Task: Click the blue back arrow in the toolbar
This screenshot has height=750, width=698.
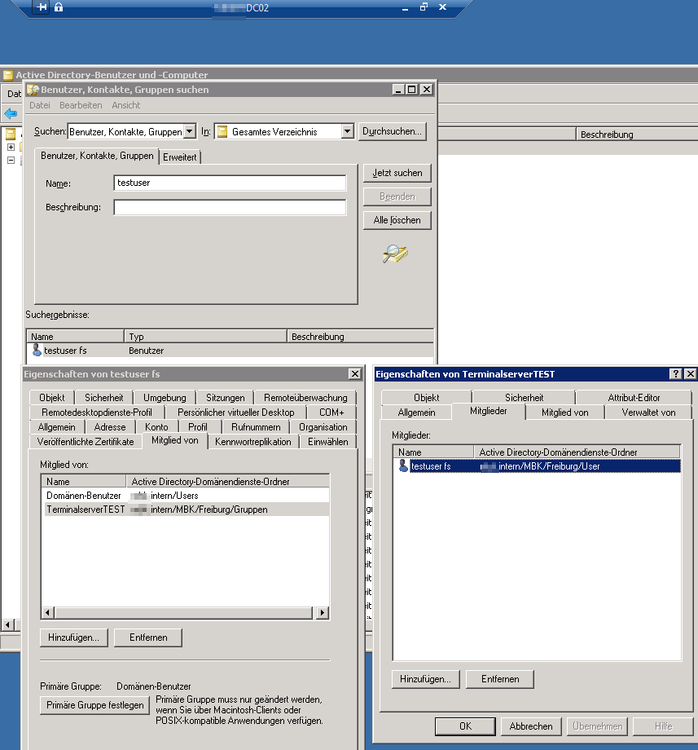Action: [x=11, y=114]
